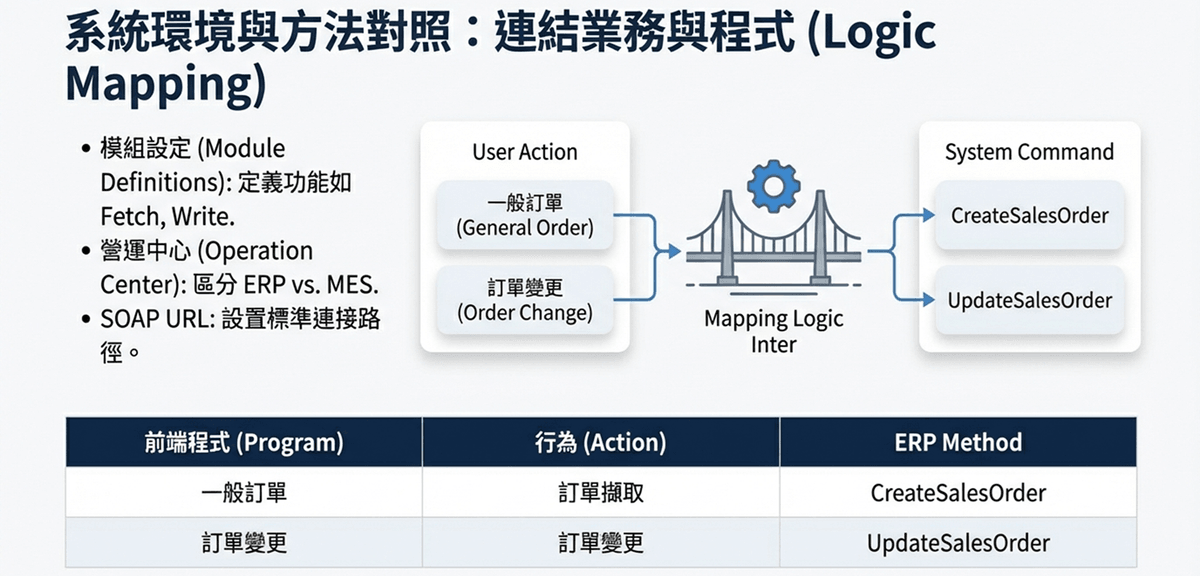Select the 一般訂單 cell in the table
Viewport: 1200px width, 576px height.
point(244,493)
